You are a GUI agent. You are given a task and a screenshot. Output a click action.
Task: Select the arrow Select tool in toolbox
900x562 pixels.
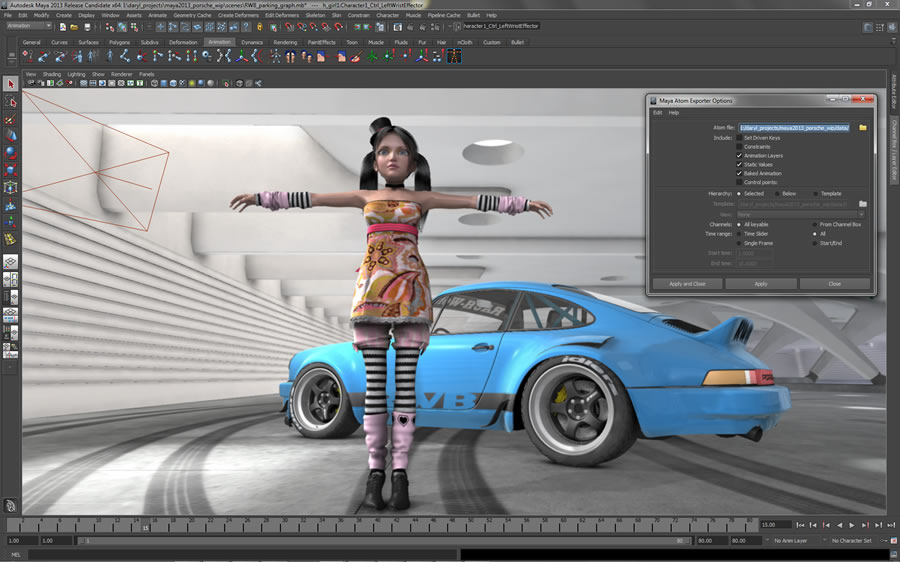coord(11,84)
